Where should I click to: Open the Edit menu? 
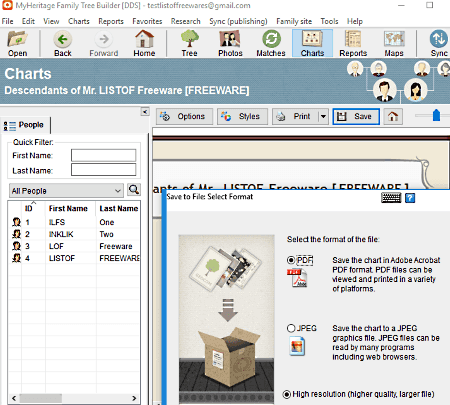(x=28, y=21)
